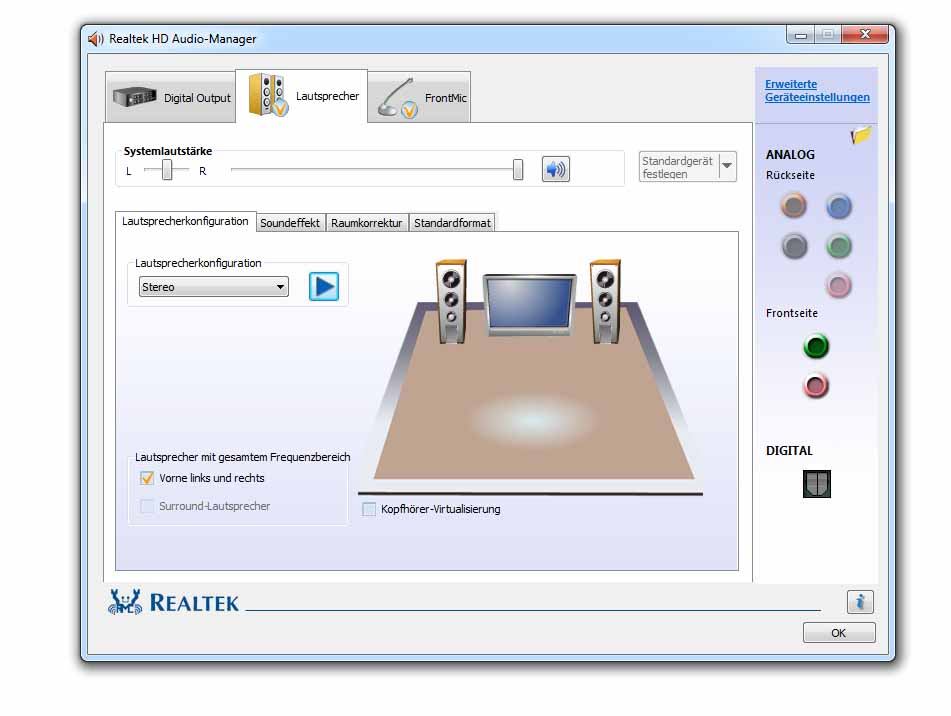Open the Standardformat tab

[x=452, y=223]
